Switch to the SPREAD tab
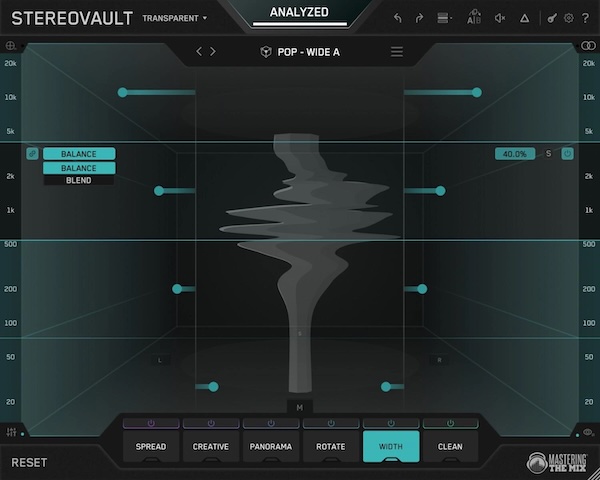 (151, 446)
